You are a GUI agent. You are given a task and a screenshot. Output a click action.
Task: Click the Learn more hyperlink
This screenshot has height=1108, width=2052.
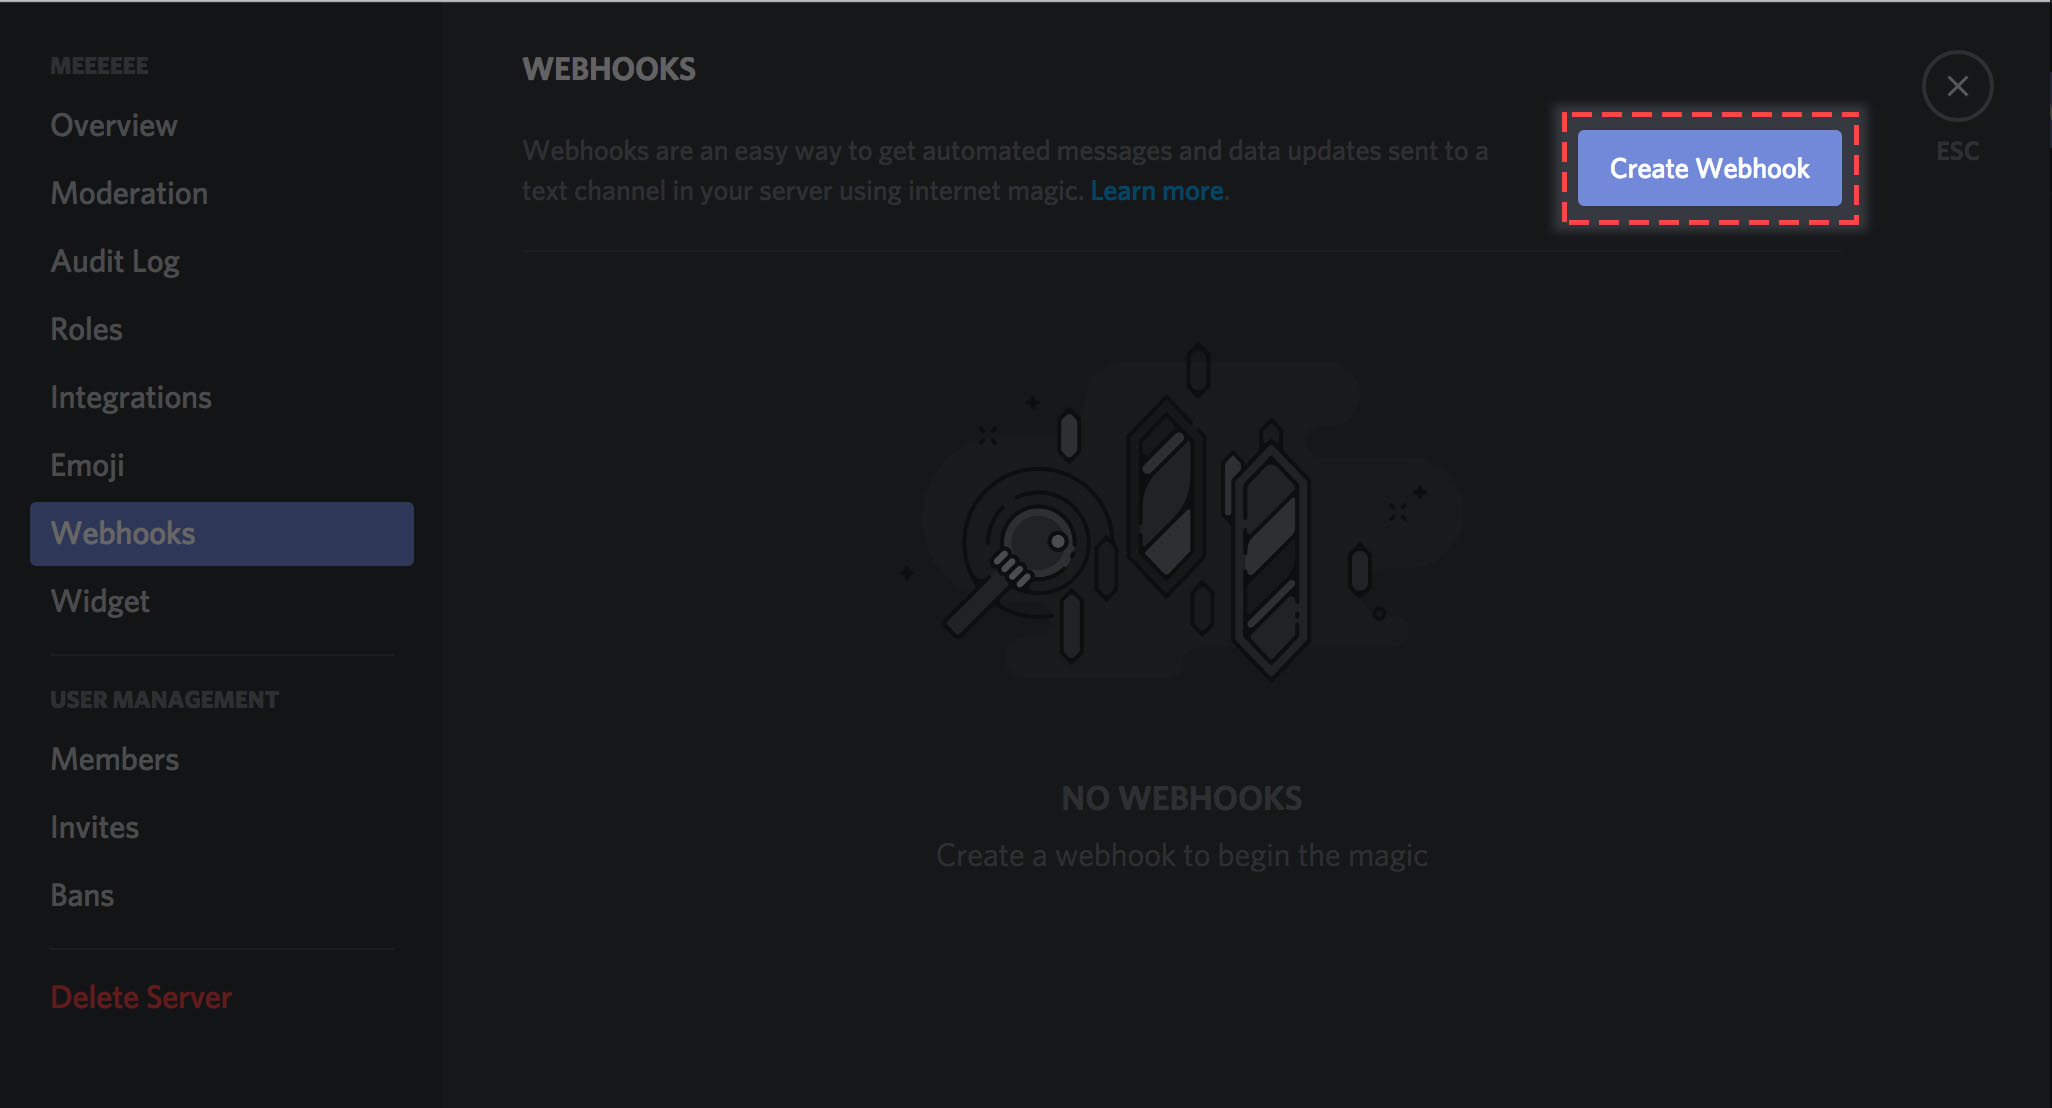pos(1156,188)
